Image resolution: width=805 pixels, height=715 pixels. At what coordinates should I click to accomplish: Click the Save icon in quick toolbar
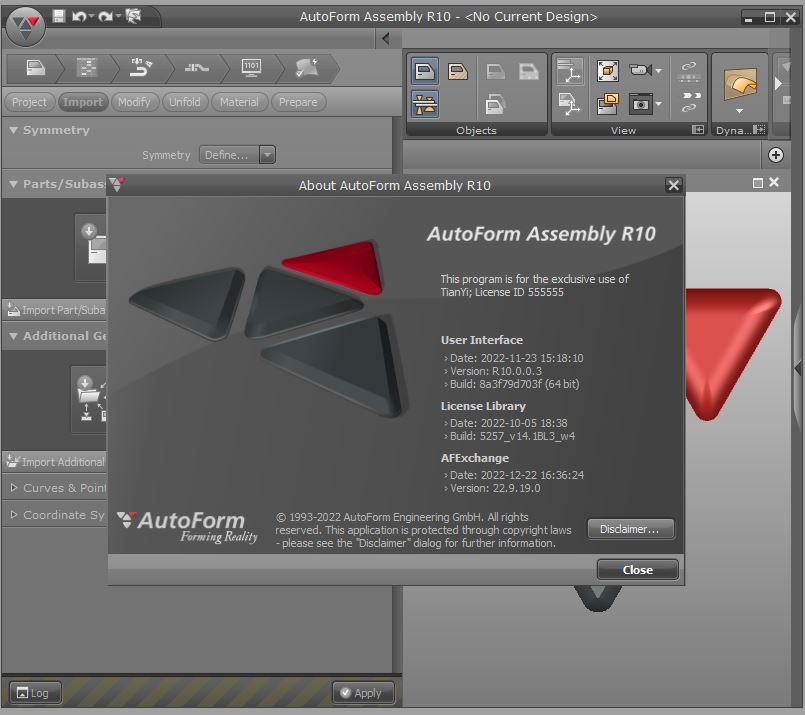[59, 16]
